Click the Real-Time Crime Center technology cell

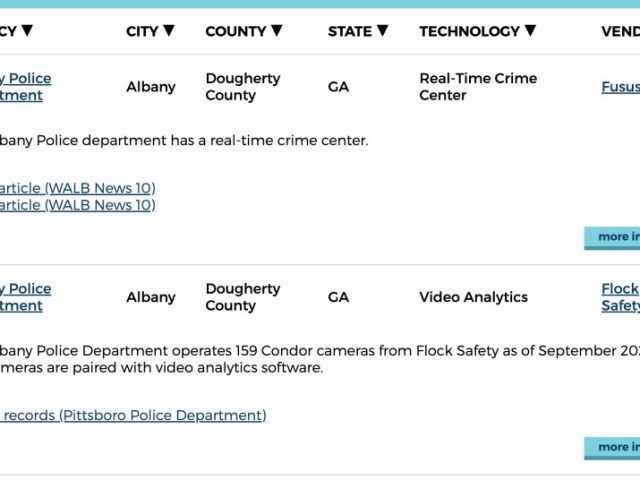click(x=478, y=87)
